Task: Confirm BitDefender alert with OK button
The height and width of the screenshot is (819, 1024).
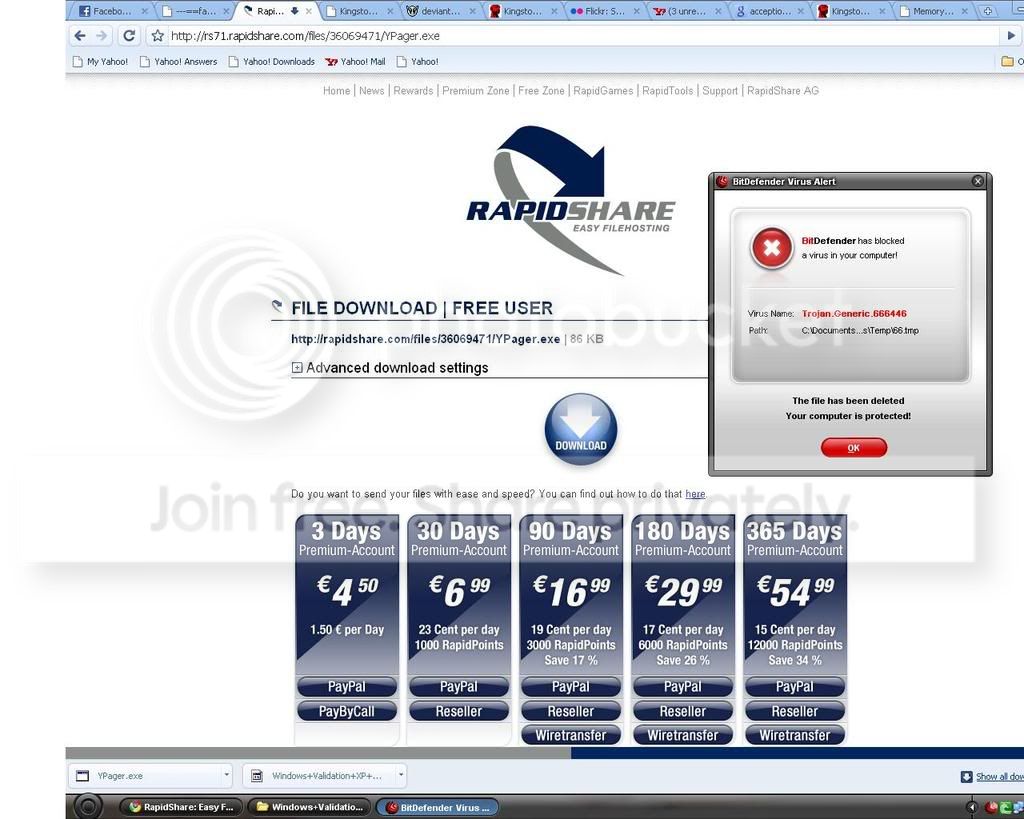Action: click(854, 448)
